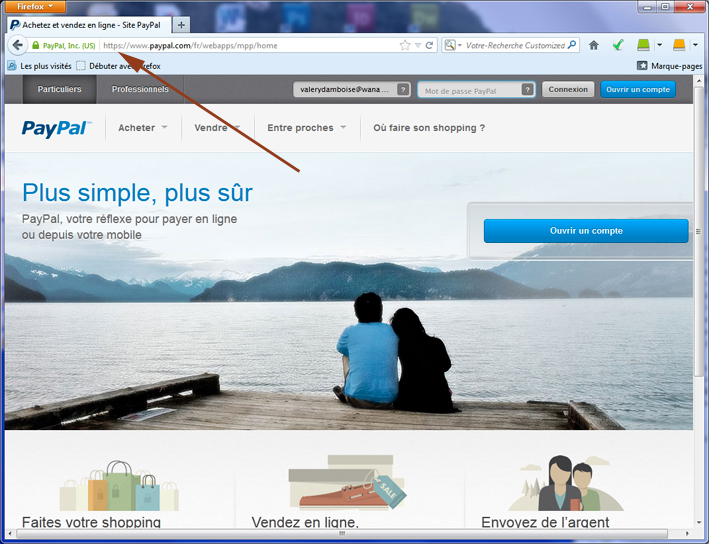Open the Firefox menu button

(33, 6)
